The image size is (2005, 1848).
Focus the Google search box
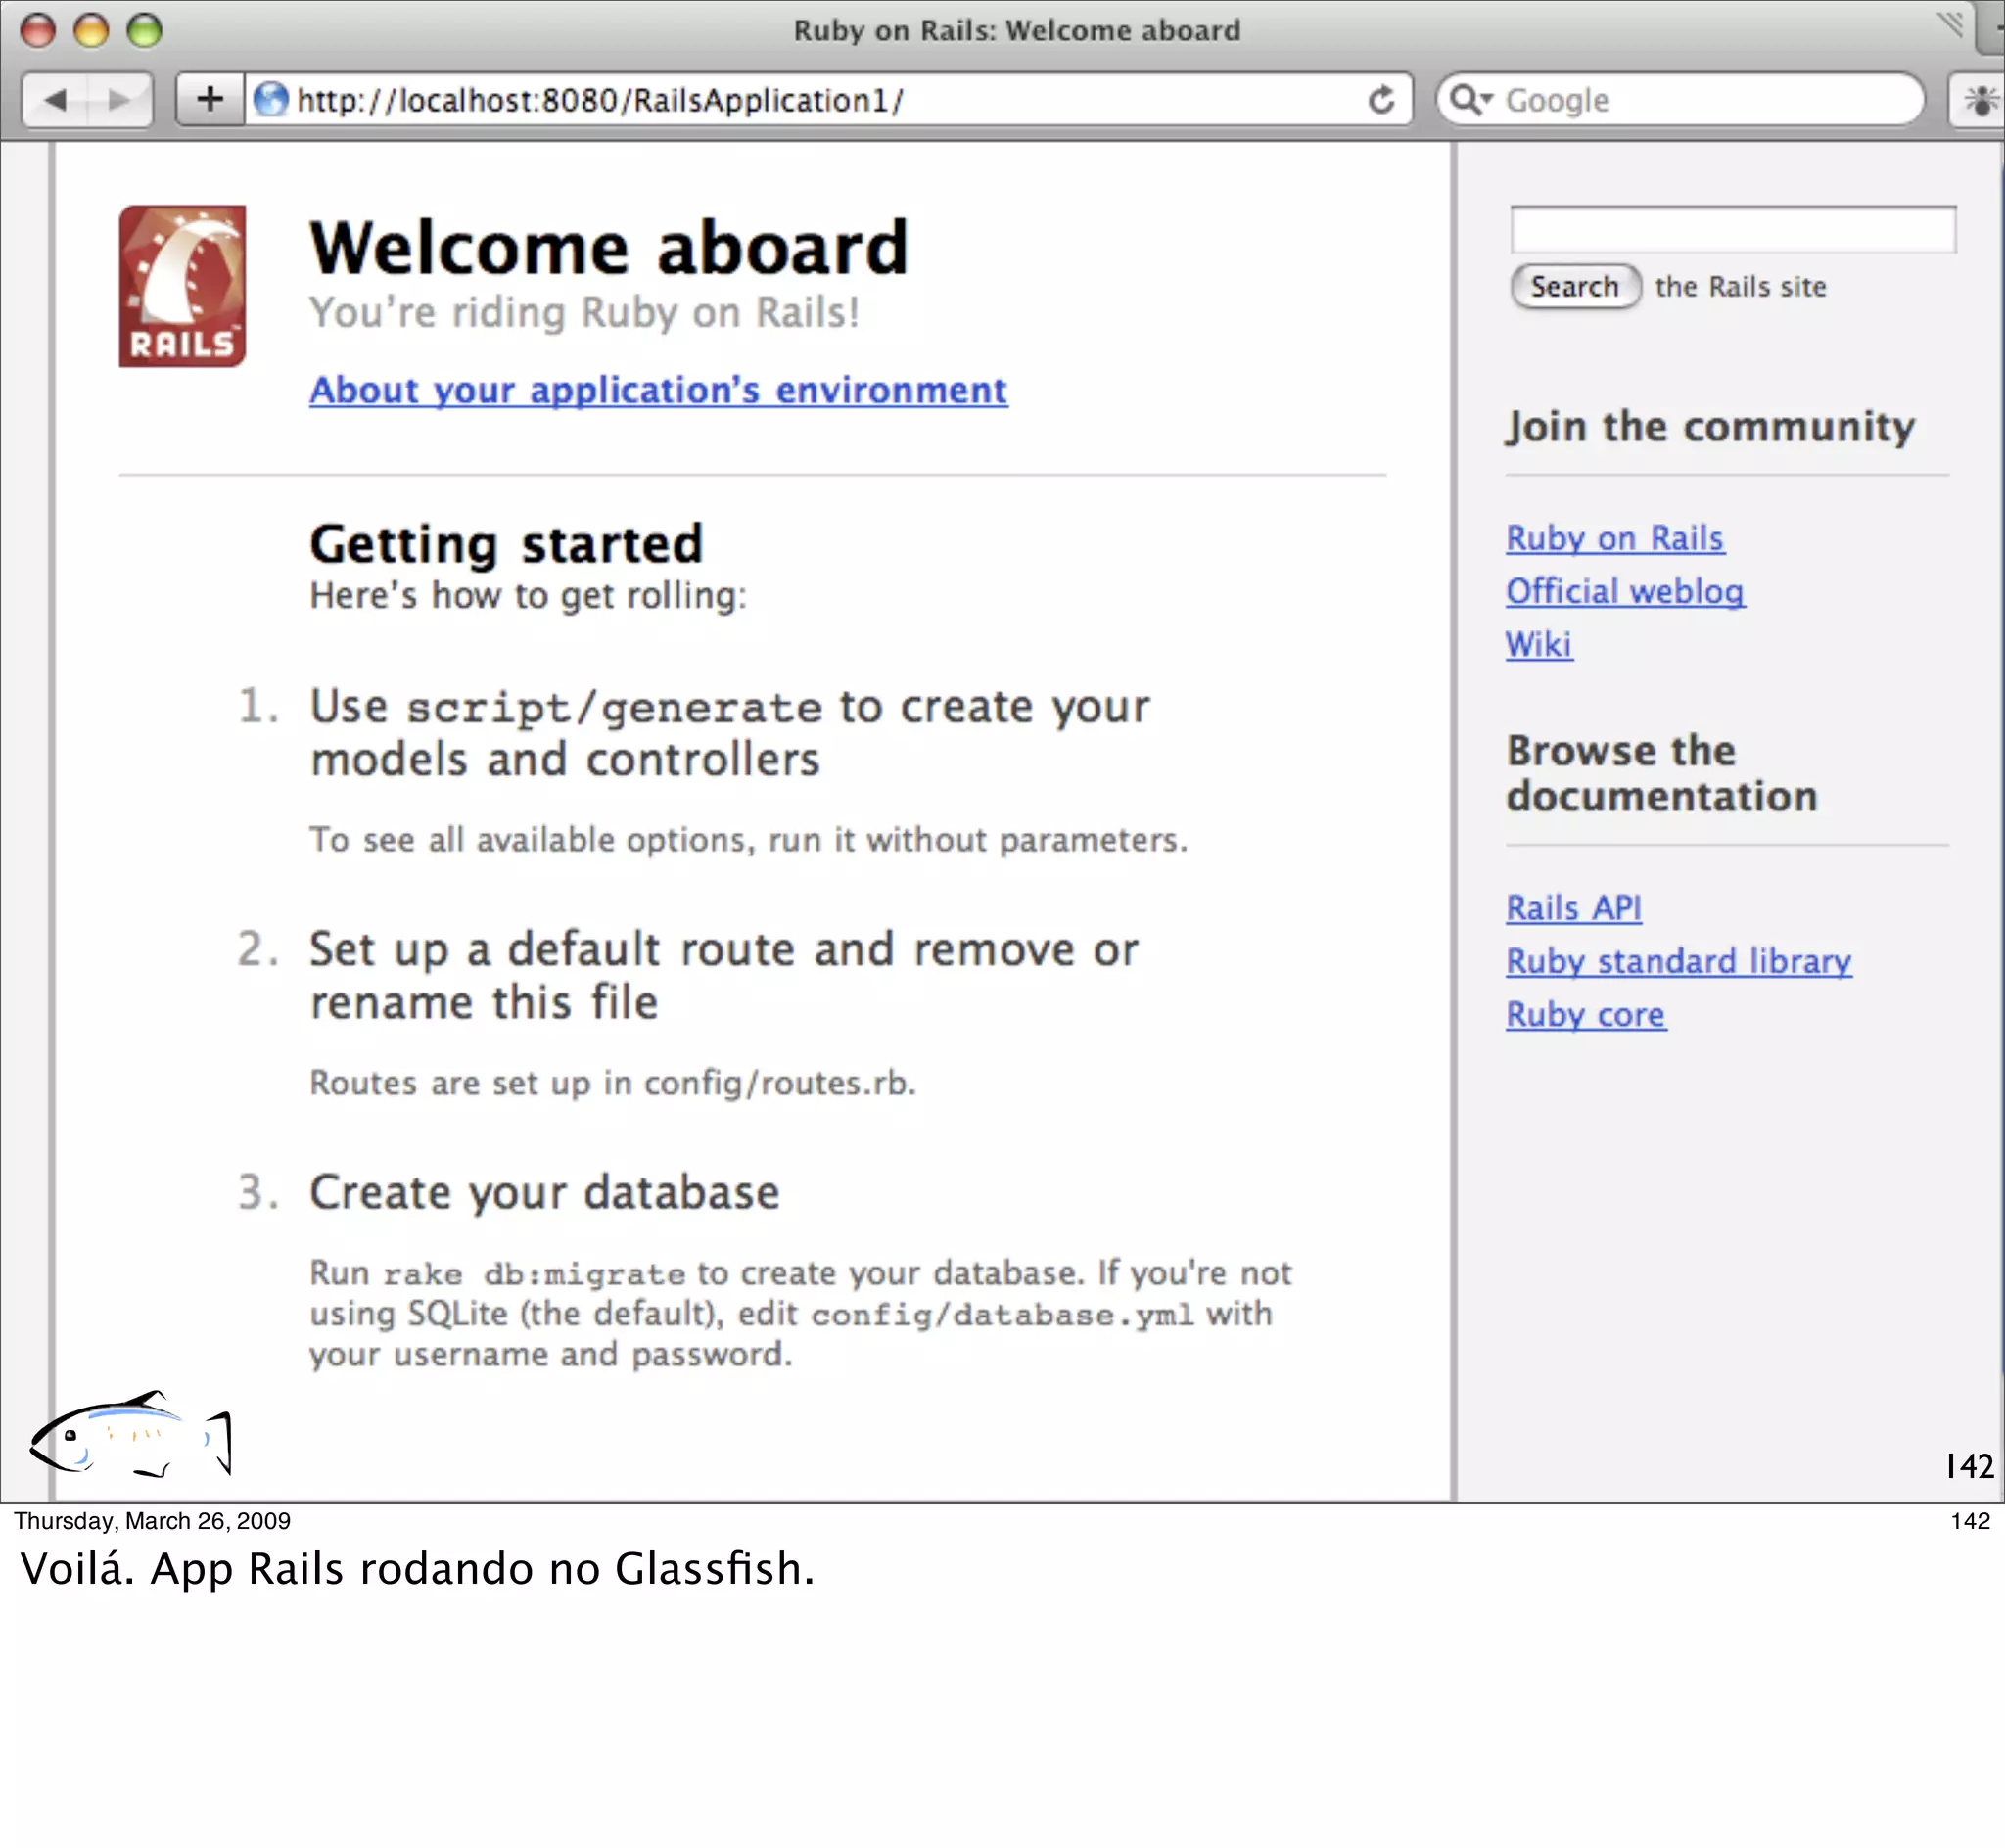coord(1700,100)
